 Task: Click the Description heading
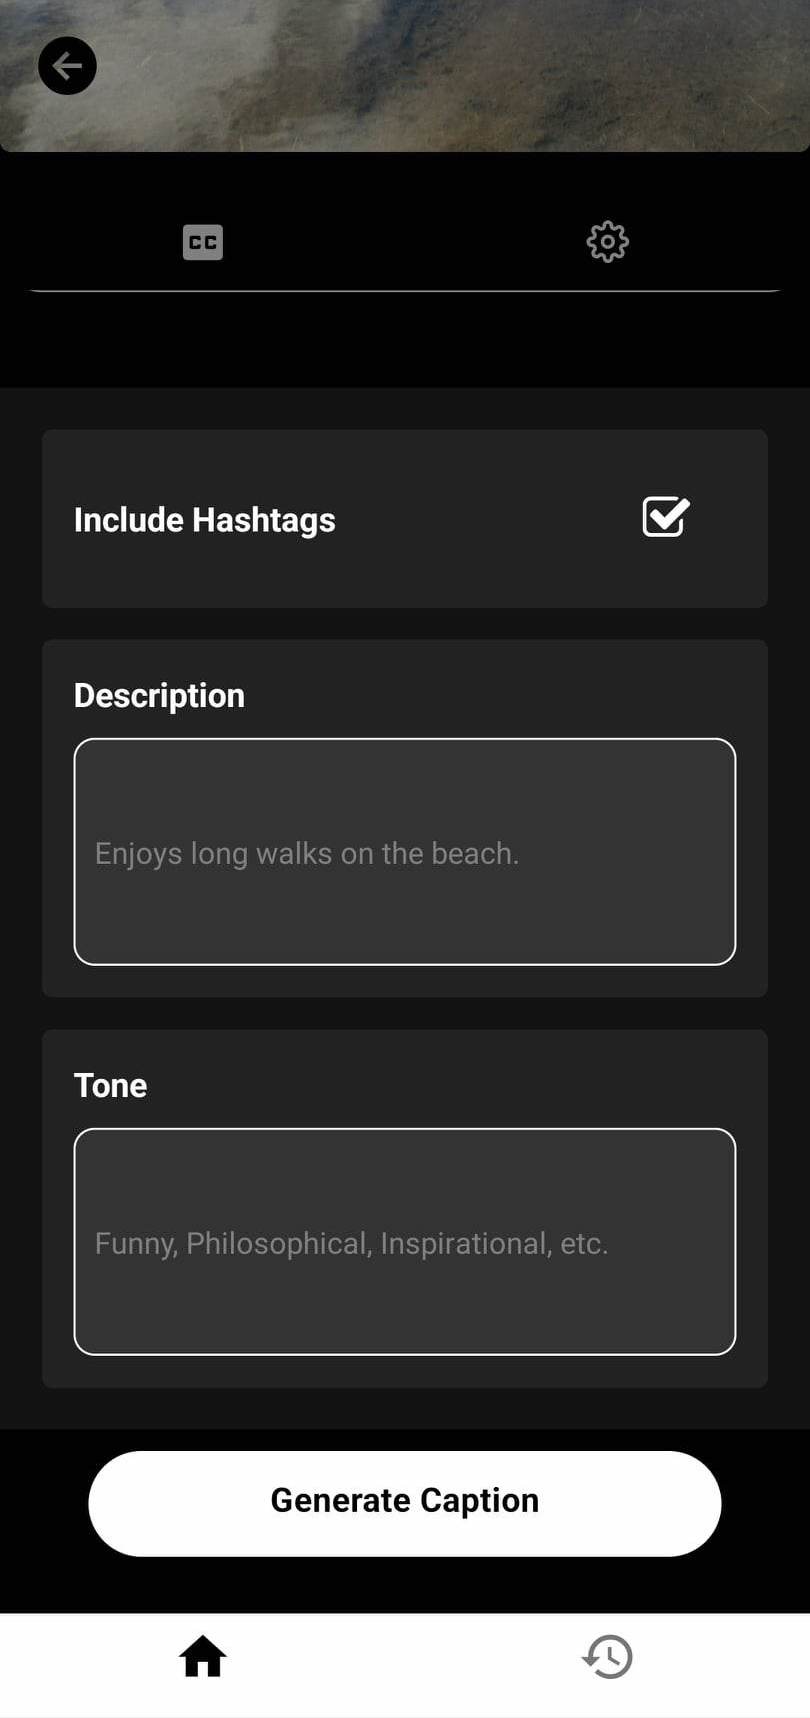[x=159, y=696]
